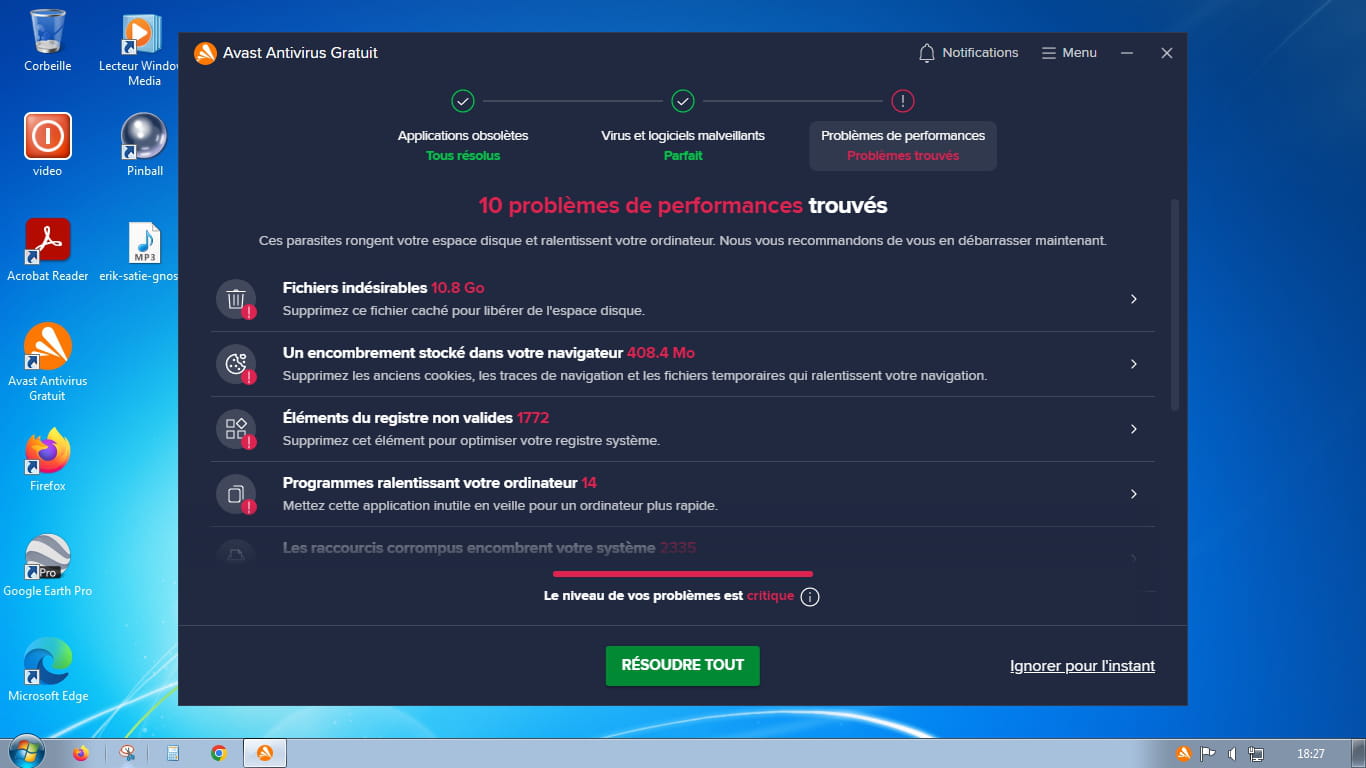This screenshot has width=1366, height=768.
Task: Minimize the Avast window
Action: click(1127, 53)
